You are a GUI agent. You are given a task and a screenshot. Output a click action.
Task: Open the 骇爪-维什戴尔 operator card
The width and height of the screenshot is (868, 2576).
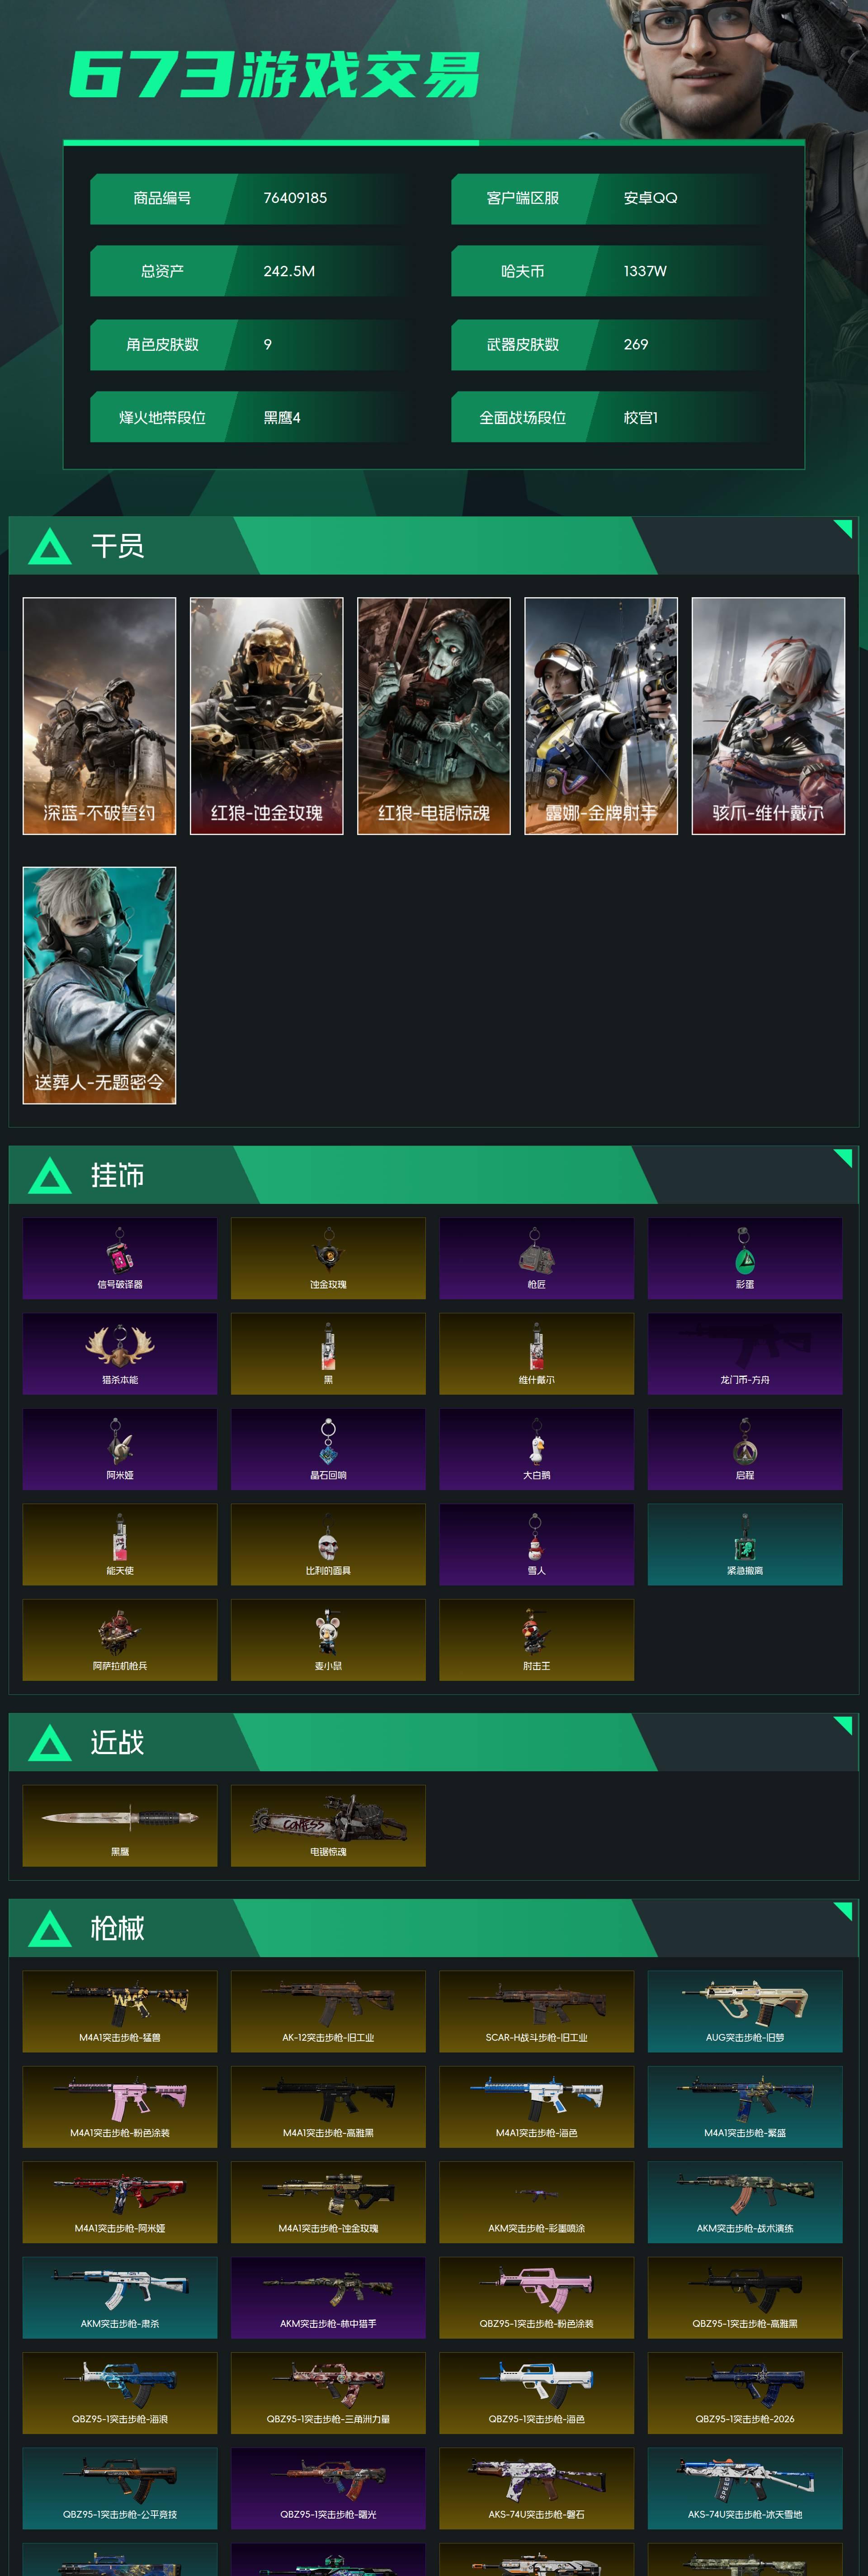click(768, 716)
